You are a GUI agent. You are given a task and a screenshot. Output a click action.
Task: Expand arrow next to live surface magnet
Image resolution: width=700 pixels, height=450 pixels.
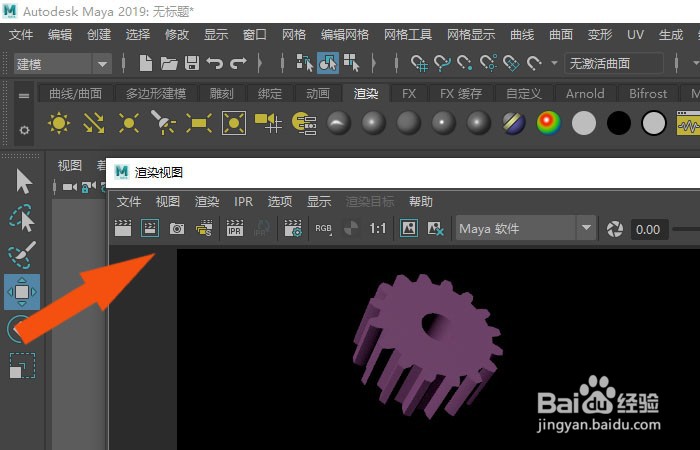[x=554, y=63]
